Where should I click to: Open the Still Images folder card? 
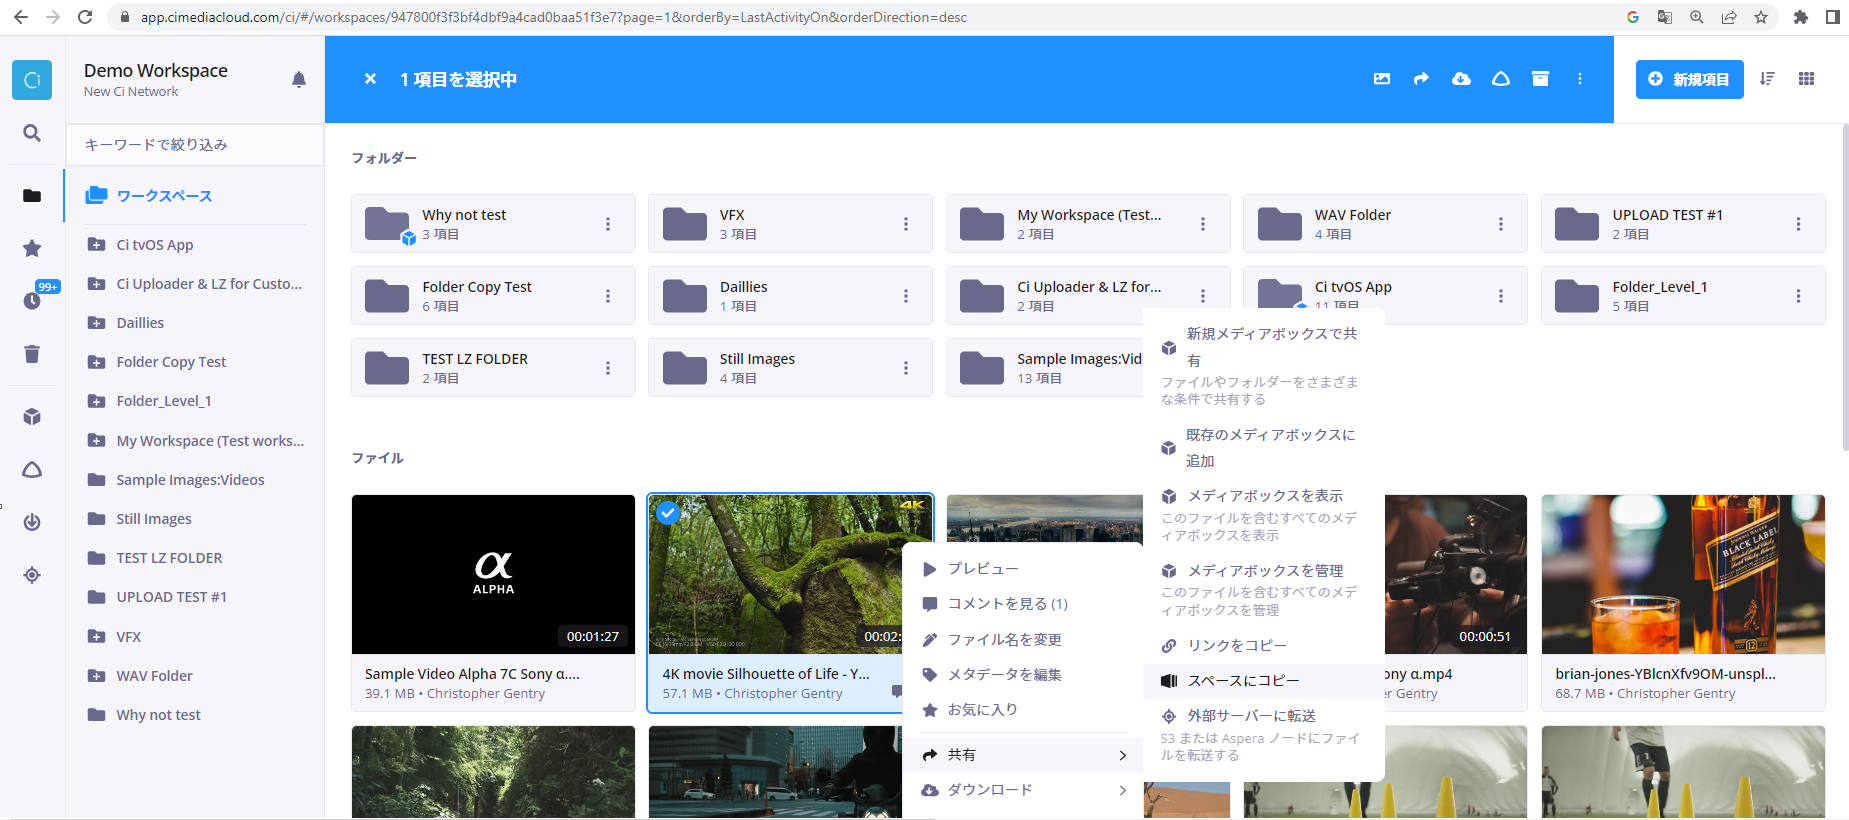point(791,368)
